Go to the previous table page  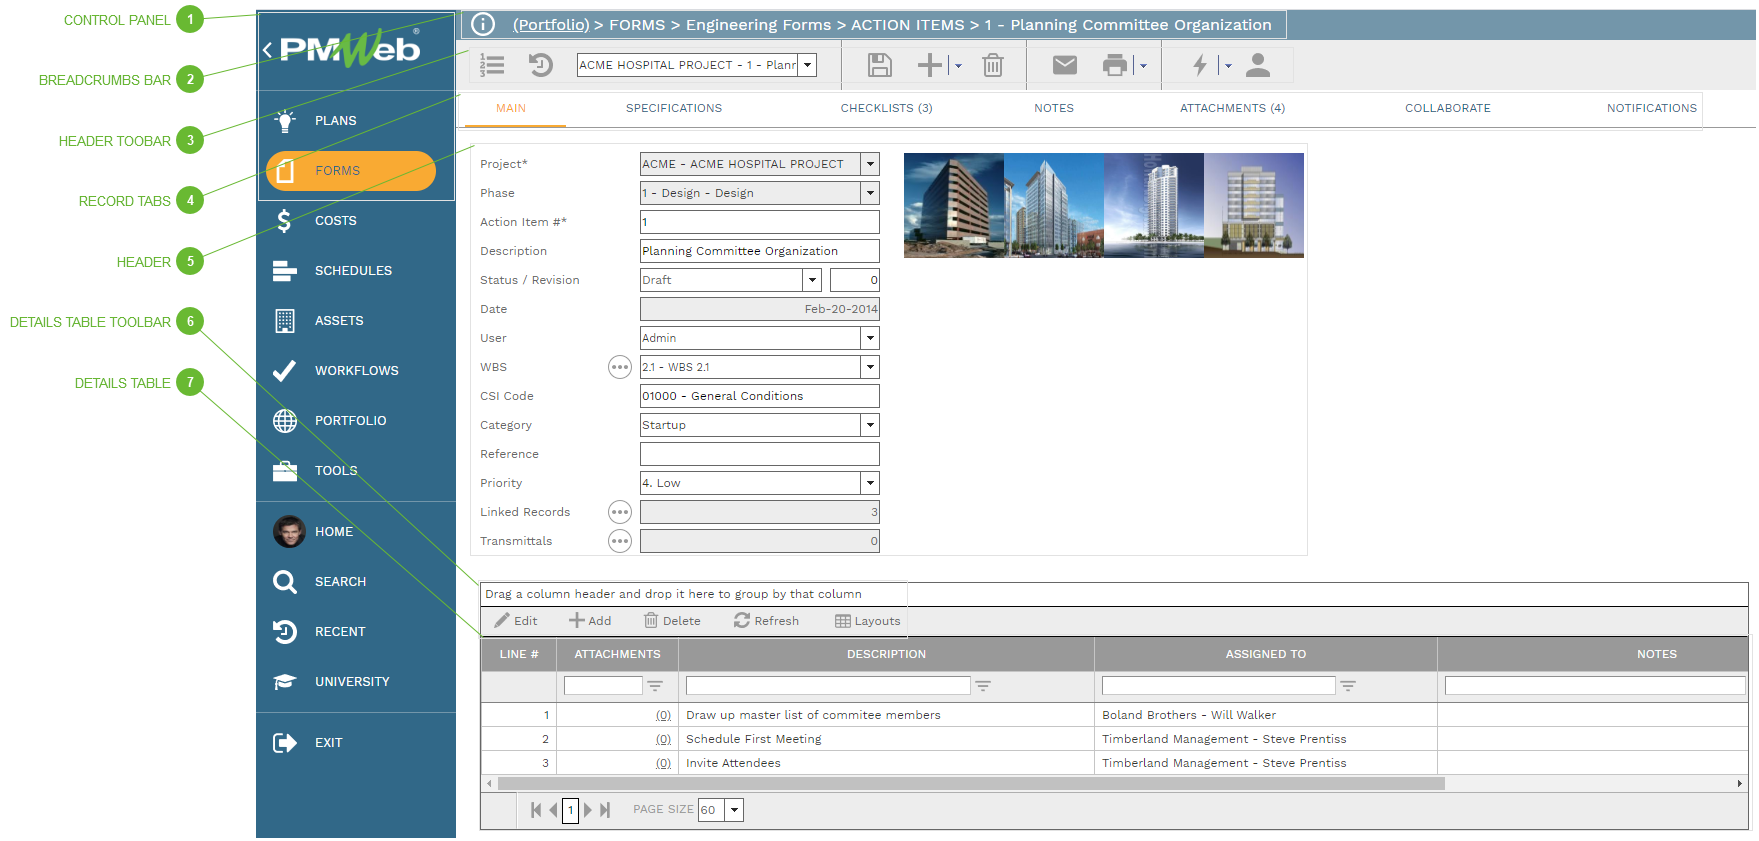(553, 810)
